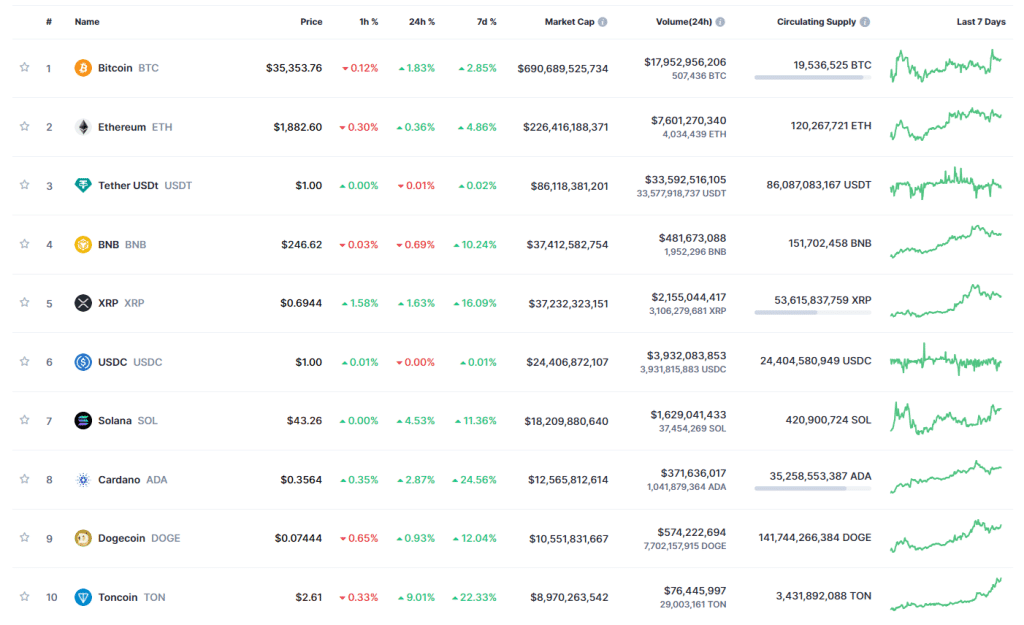Click XRP 7d change 16.09%

(x=475, y=303)
